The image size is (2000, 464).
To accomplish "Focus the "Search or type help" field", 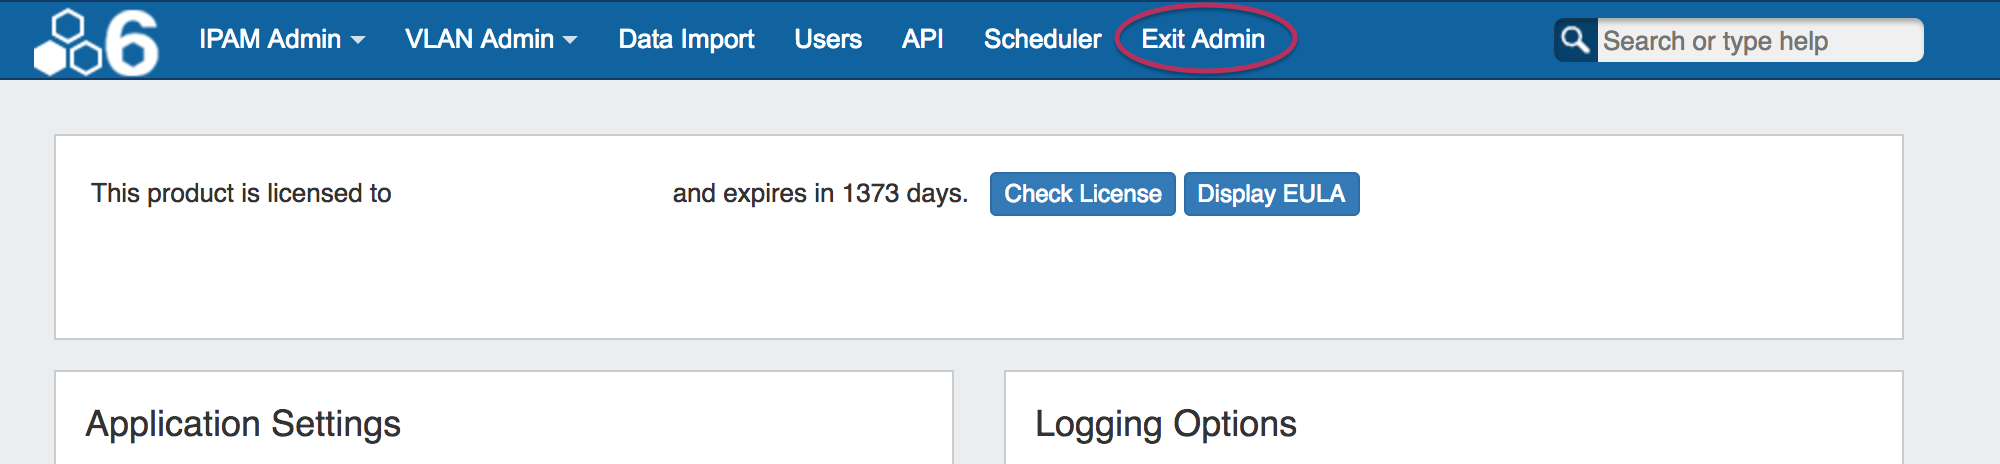I will (x=1758, y=41).
